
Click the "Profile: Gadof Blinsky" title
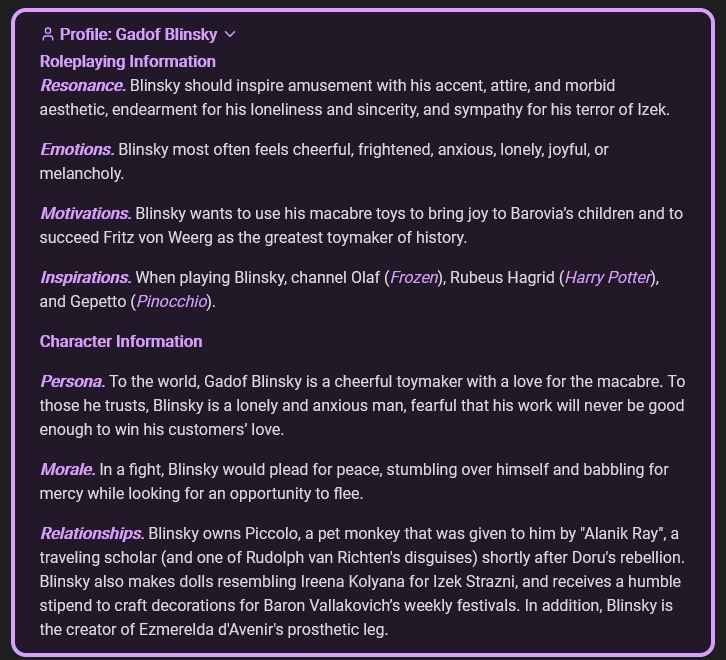click(x=138, y=34)
